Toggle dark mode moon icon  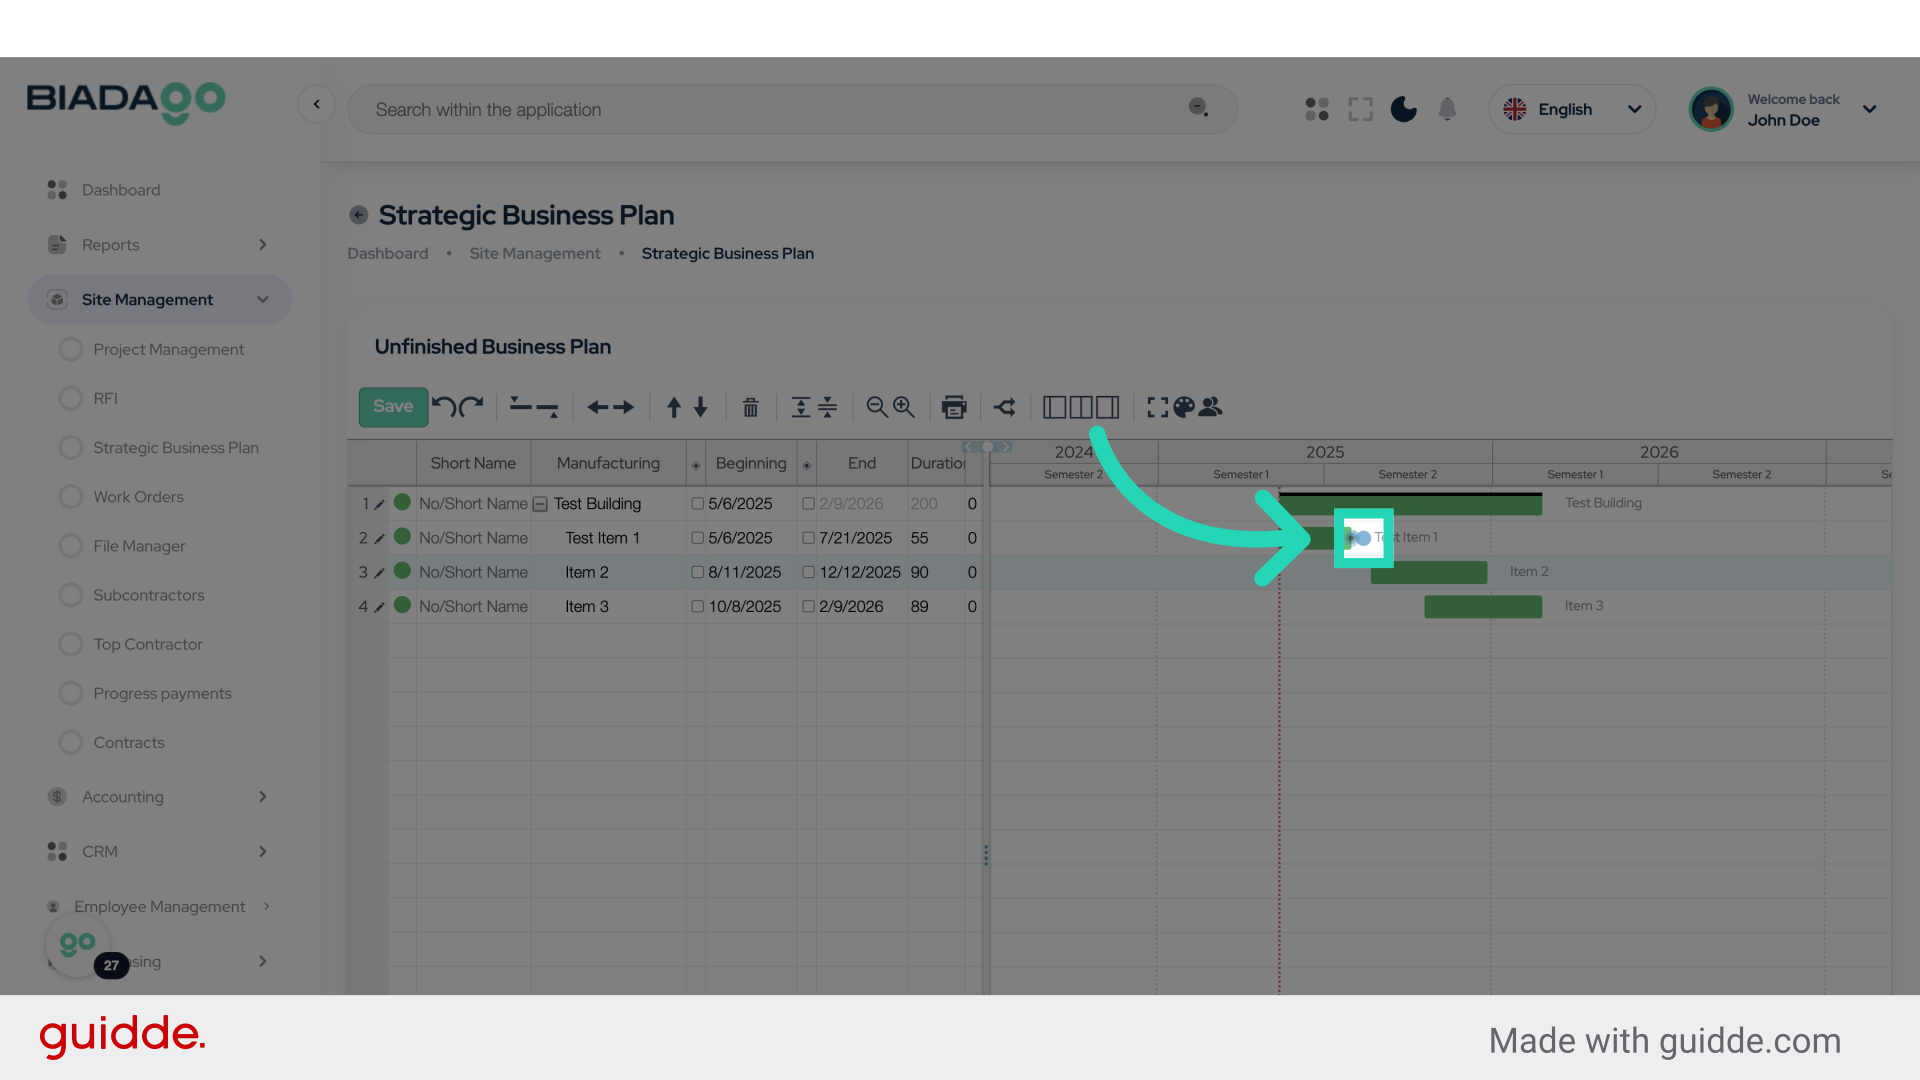1404,109
